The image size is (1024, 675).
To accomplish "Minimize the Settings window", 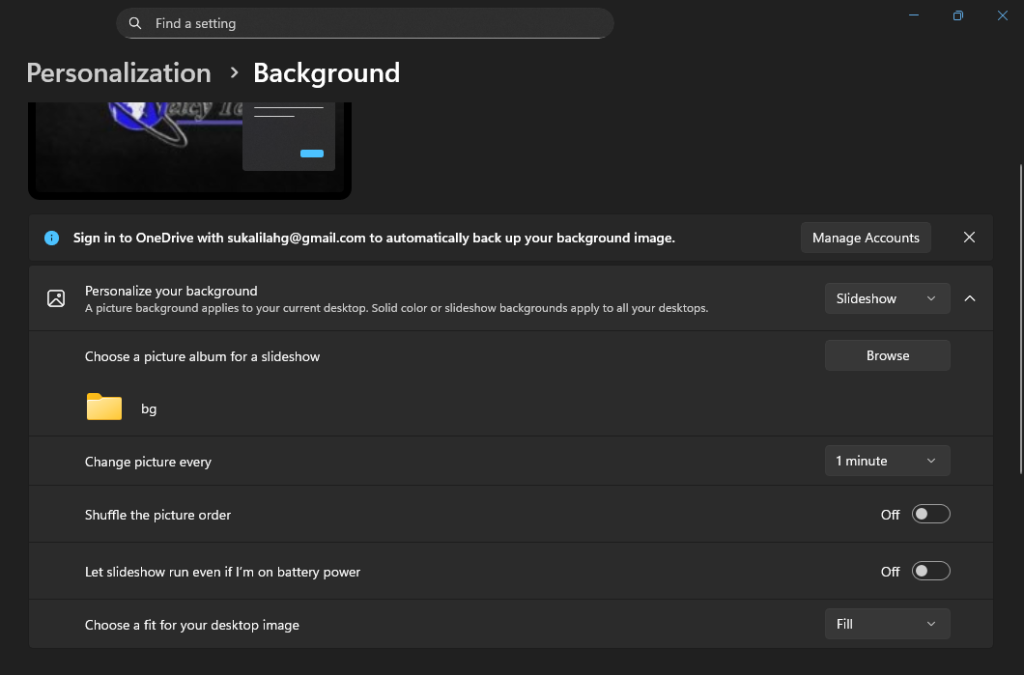I will tap(913, 15).
